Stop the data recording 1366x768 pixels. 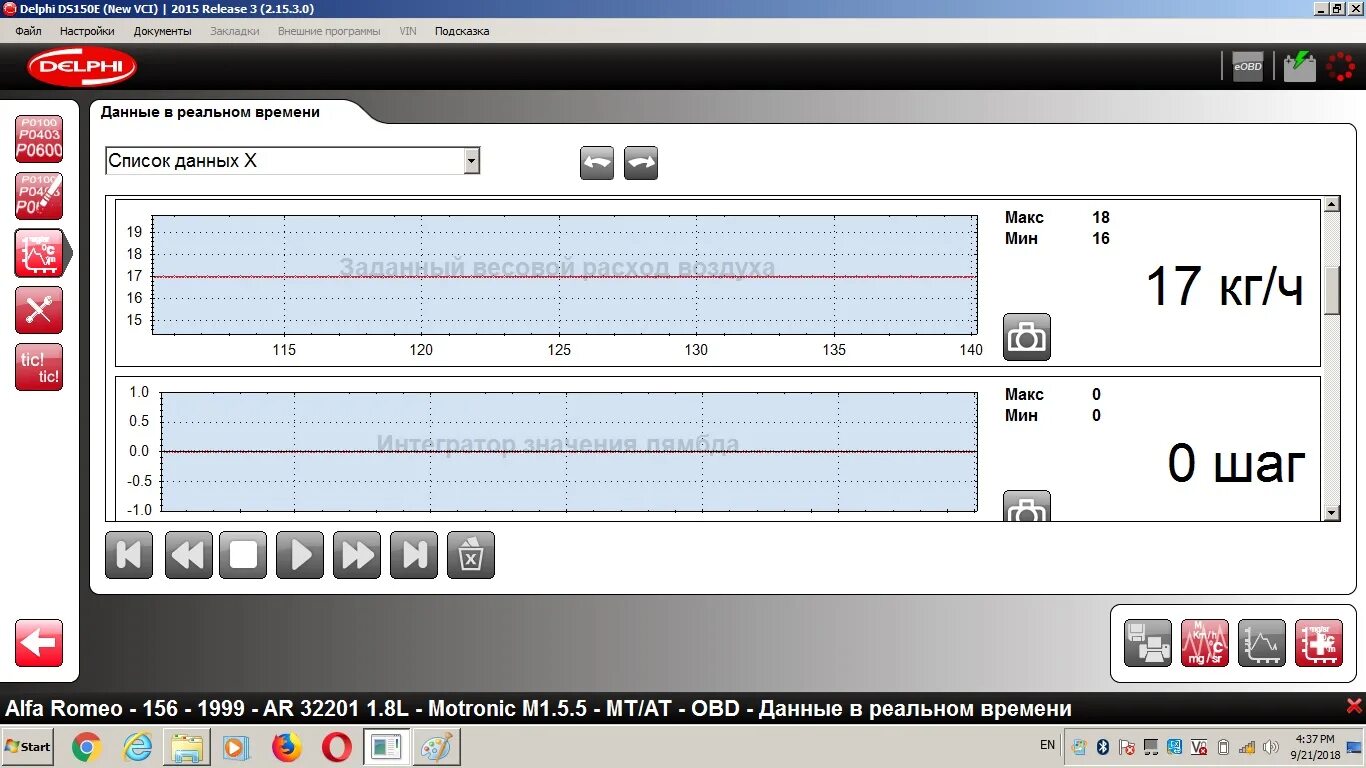(x=243, y=555)
